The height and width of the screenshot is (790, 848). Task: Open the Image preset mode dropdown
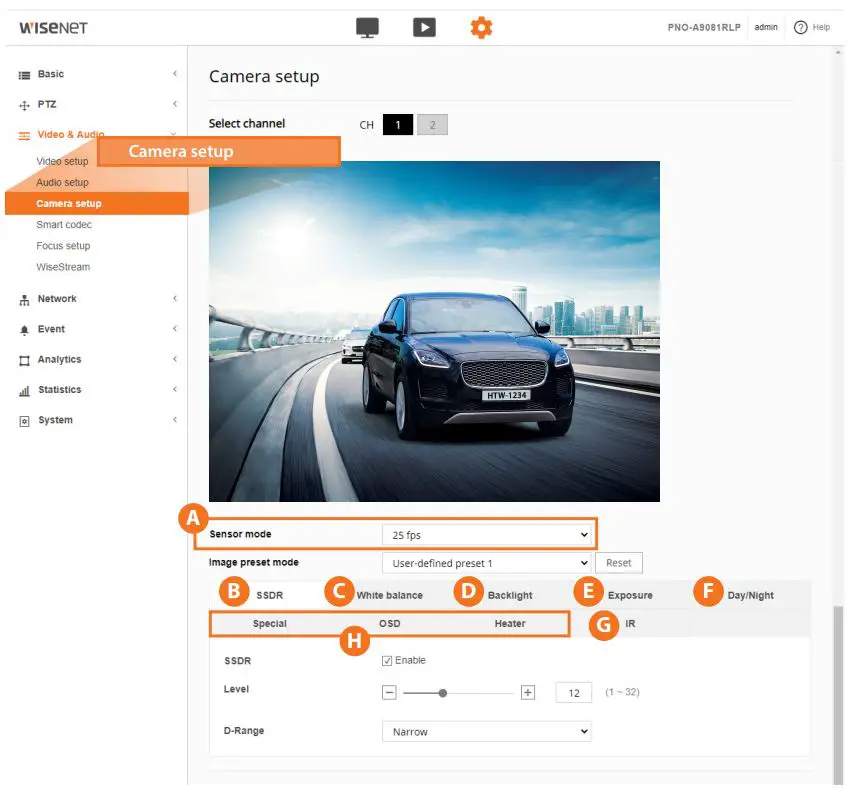(x=487, y=563)
